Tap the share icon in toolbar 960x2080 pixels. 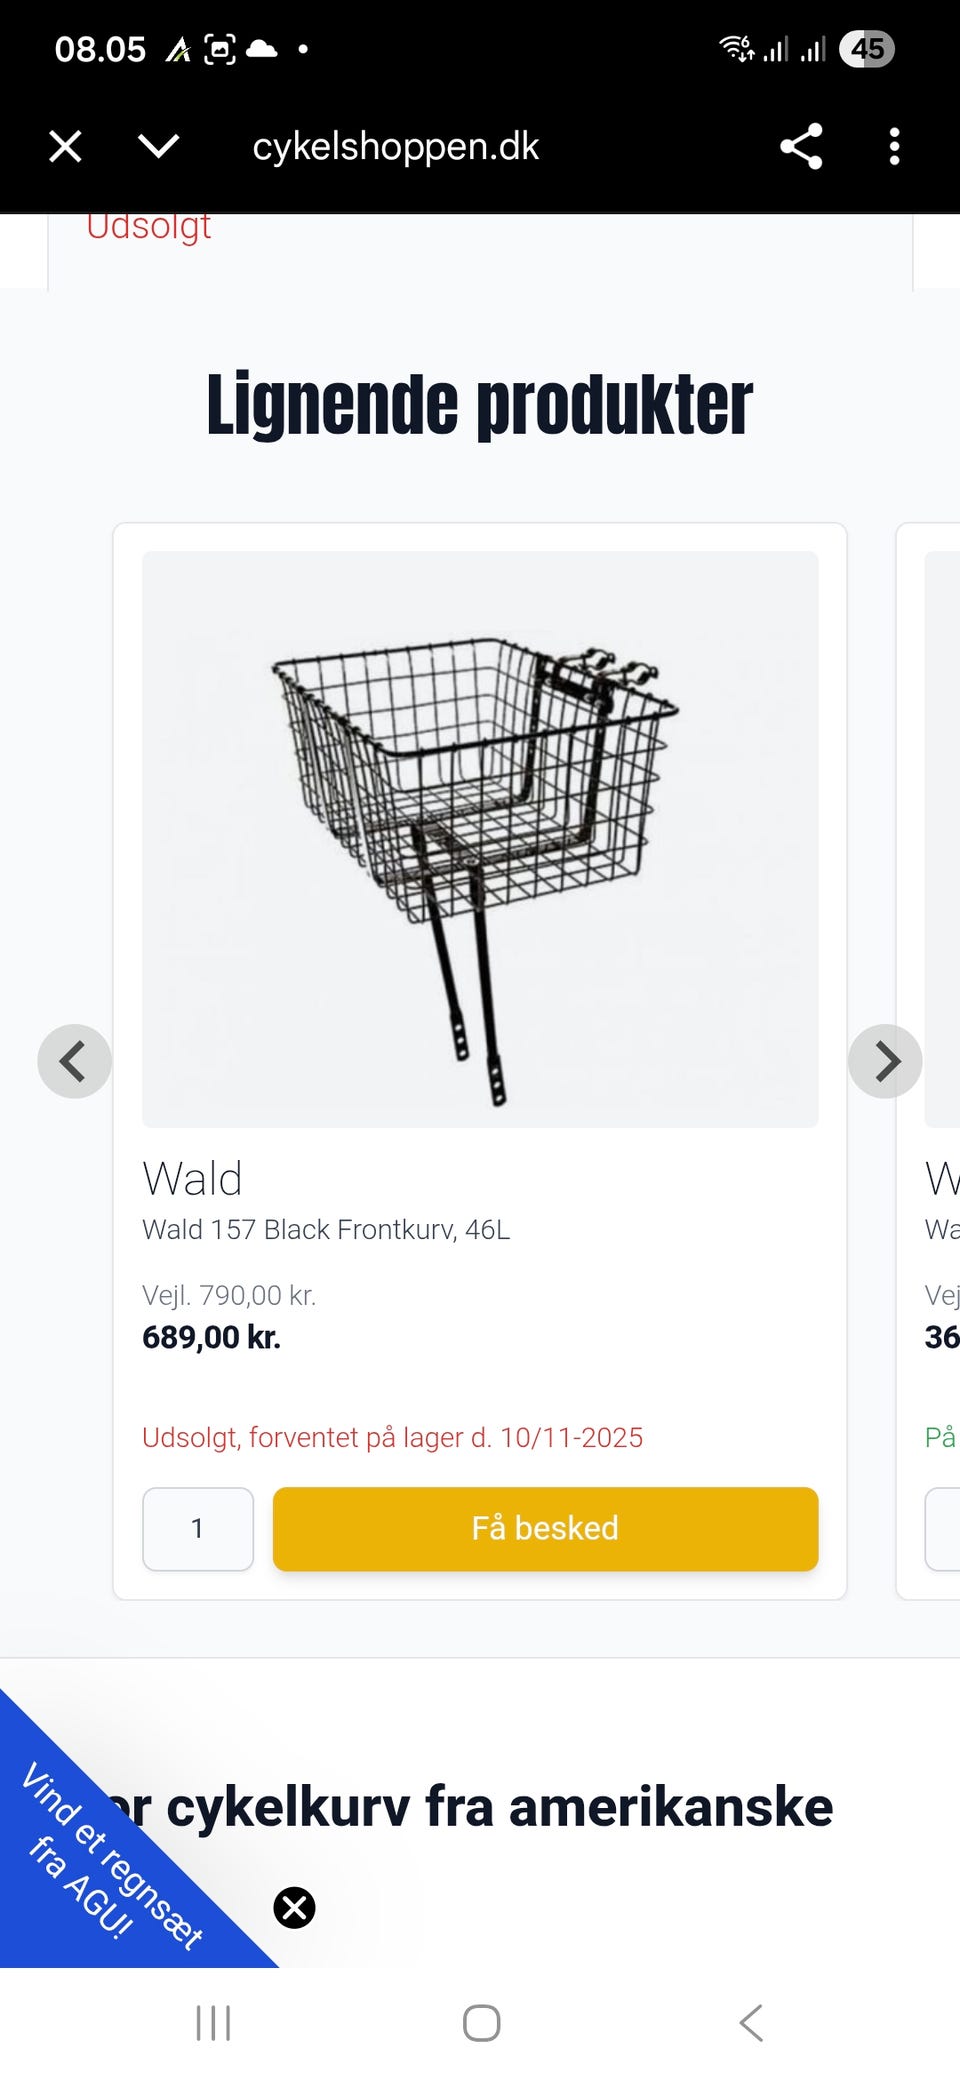801,147
